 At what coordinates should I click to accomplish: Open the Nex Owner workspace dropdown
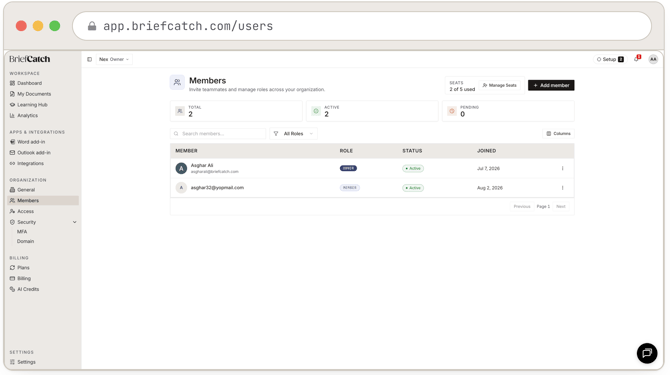point(114,59)
